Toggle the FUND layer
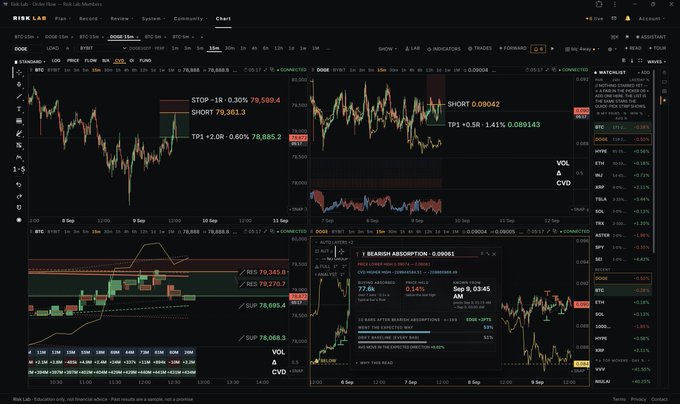This screenshot has height=404, width=680. [145, 61]
